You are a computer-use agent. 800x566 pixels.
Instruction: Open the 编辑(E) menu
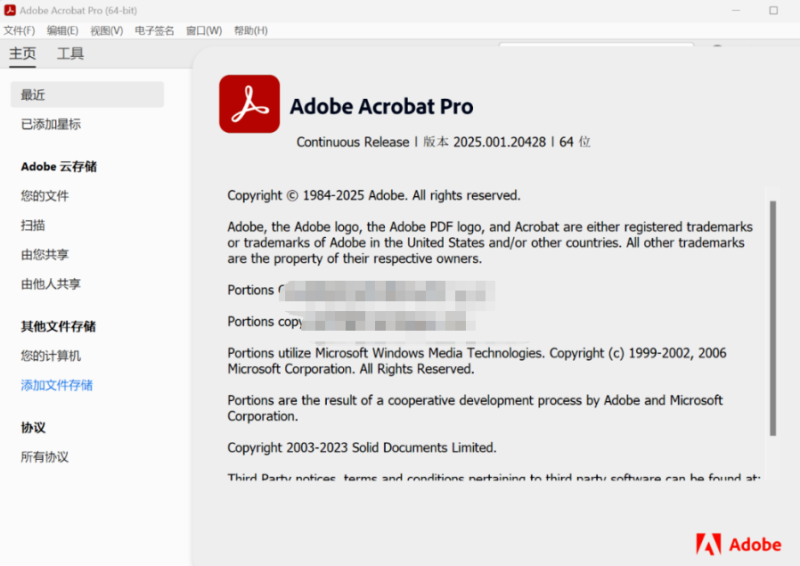coord(63,31)
